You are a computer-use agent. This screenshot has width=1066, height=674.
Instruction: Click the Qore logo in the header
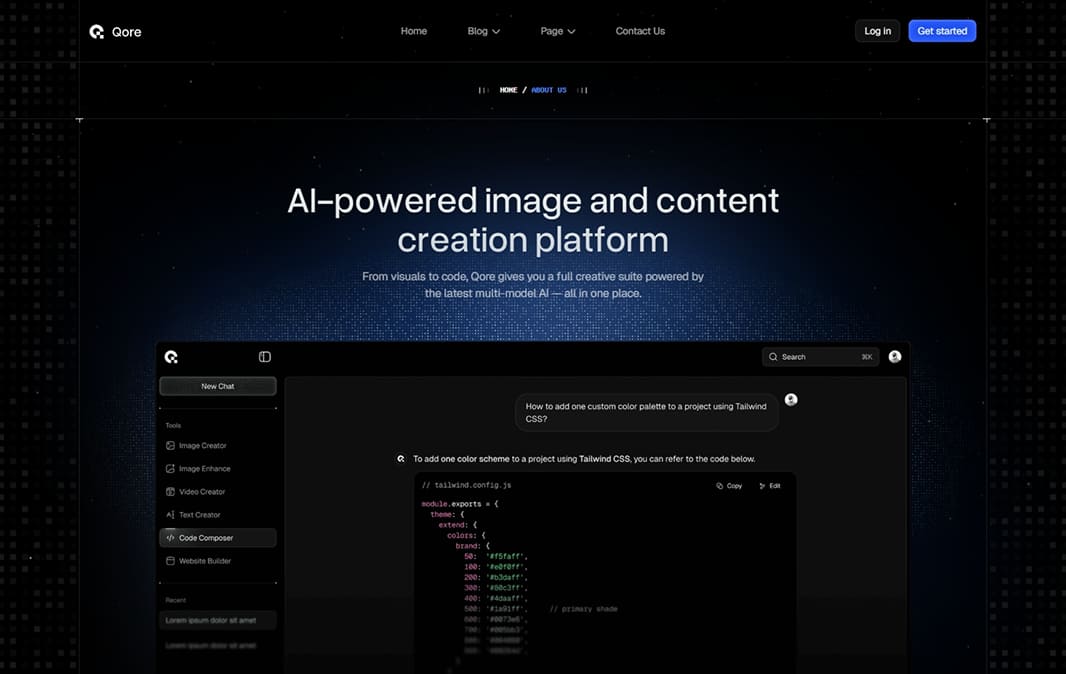(114, 31)
